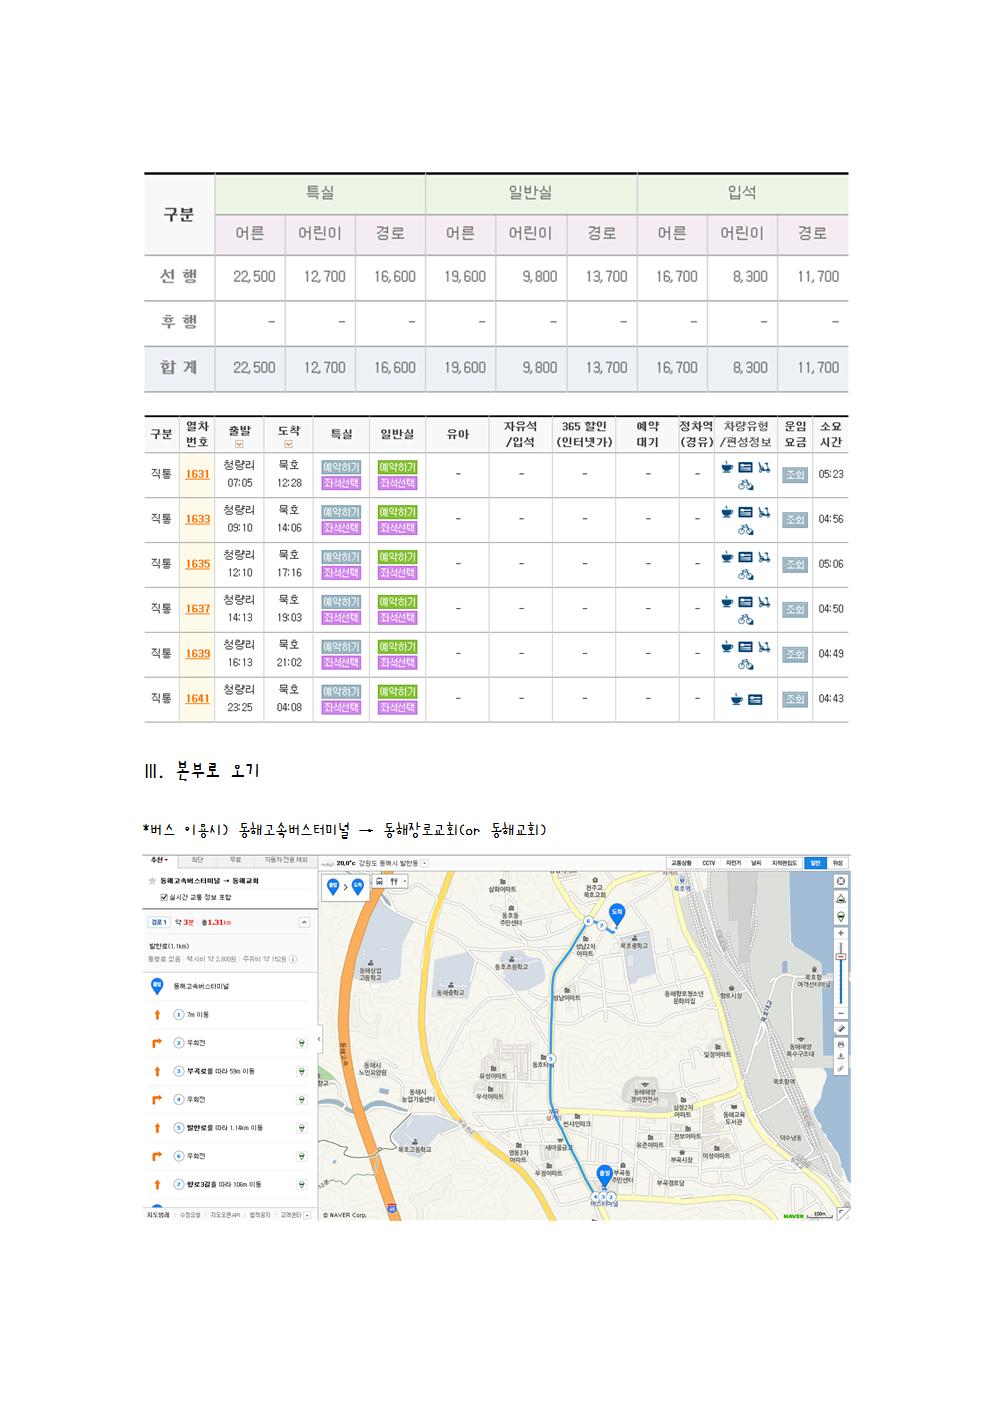
Task: Click the zoom in plus icon on map
Action: point(841,931)
